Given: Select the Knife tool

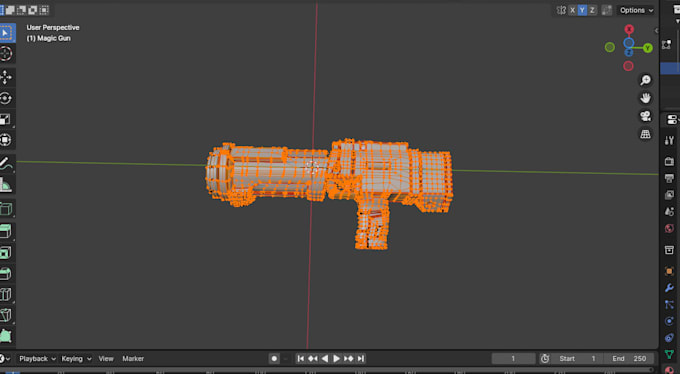Looking at the screenshot, I should [x=6, y=315].
